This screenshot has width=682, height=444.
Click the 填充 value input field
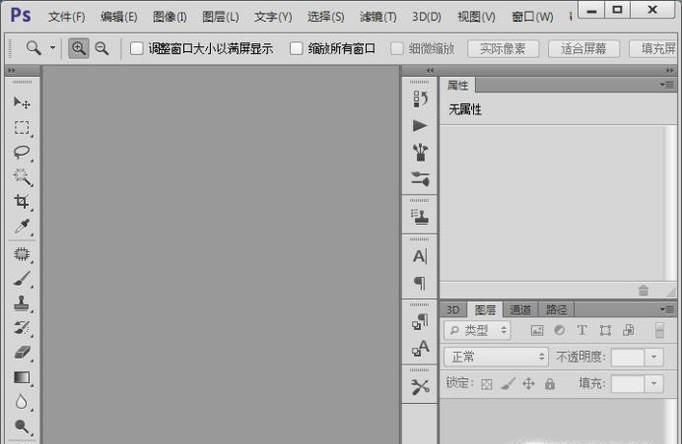pos(627,384)
